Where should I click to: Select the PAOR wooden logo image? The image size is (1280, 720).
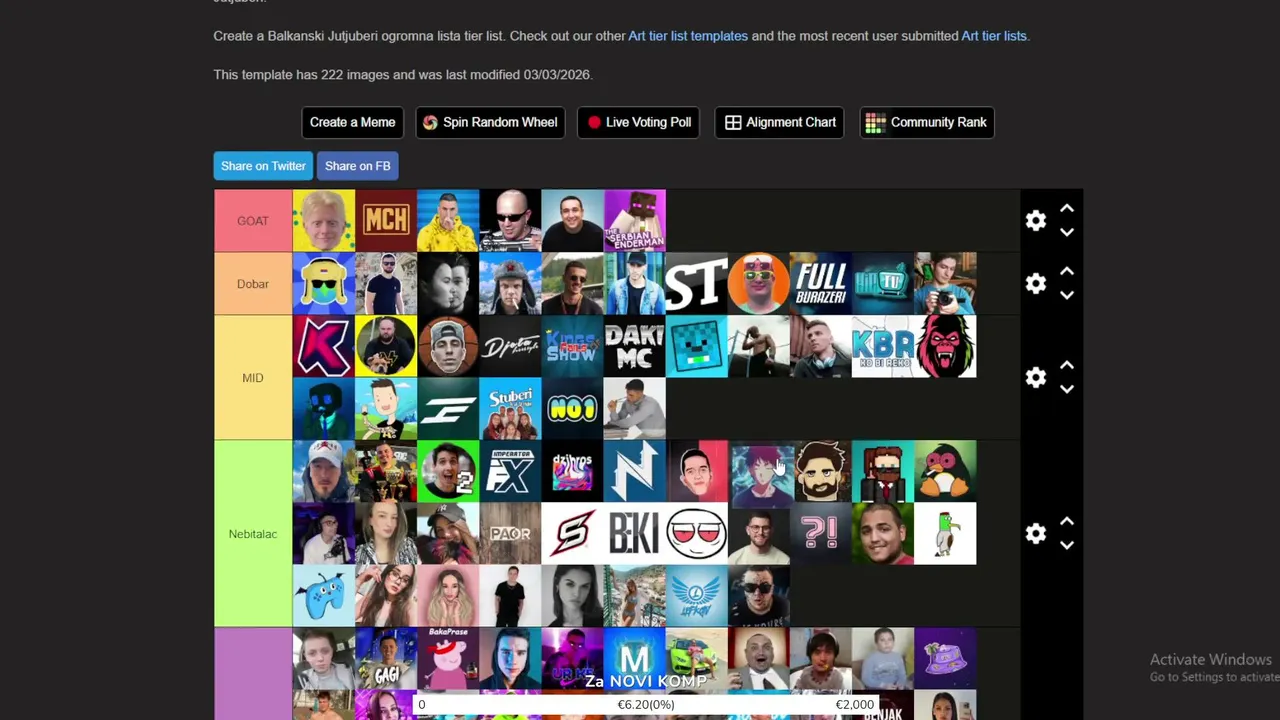pyautogui.click(x=510, y=534)
